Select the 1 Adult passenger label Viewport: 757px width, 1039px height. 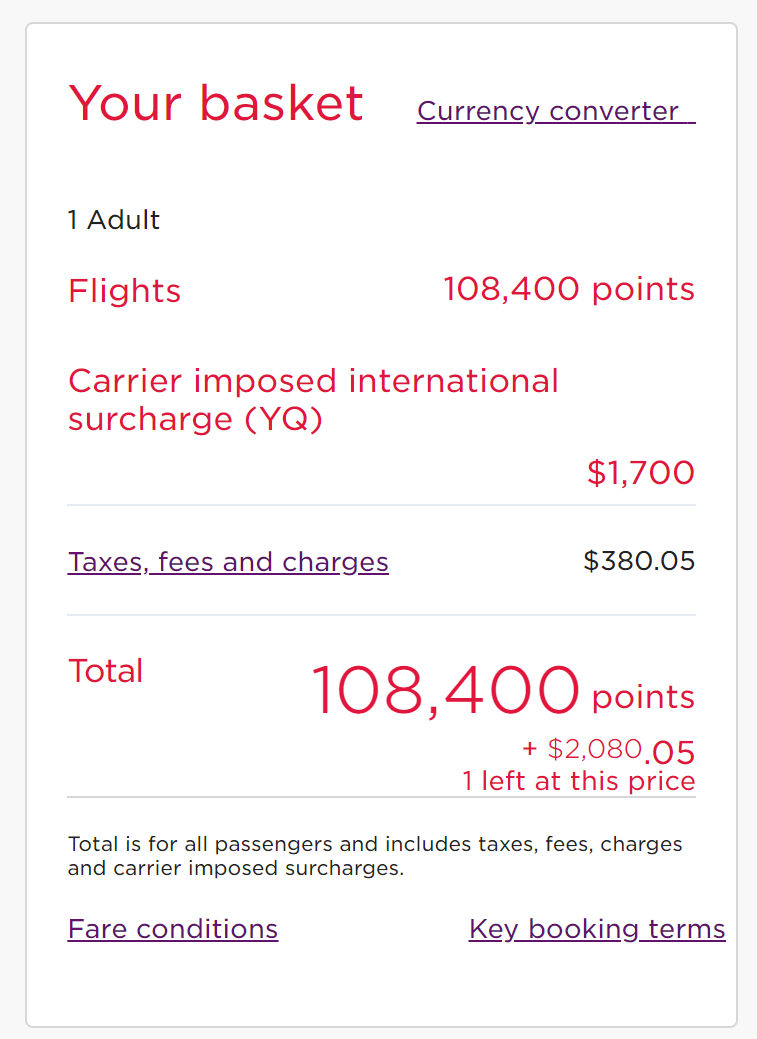click(114, 220)
